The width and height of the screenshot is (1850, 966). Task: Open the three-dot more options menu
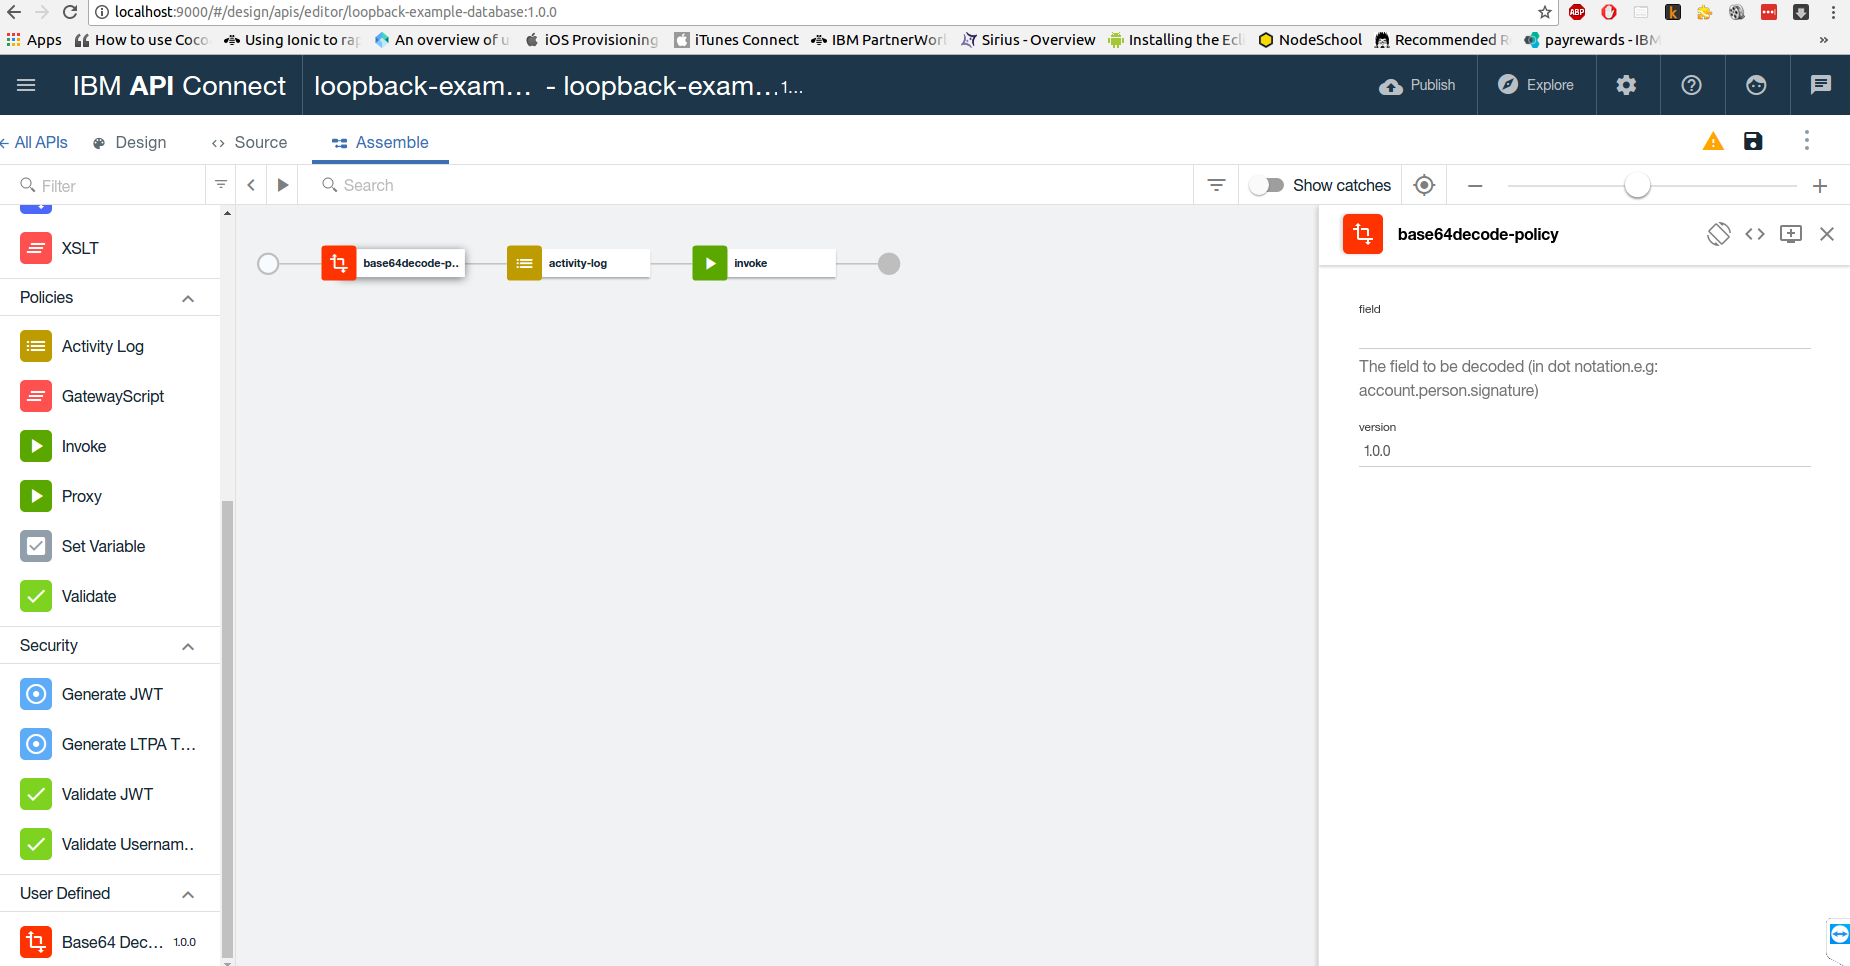point(1806,140)
